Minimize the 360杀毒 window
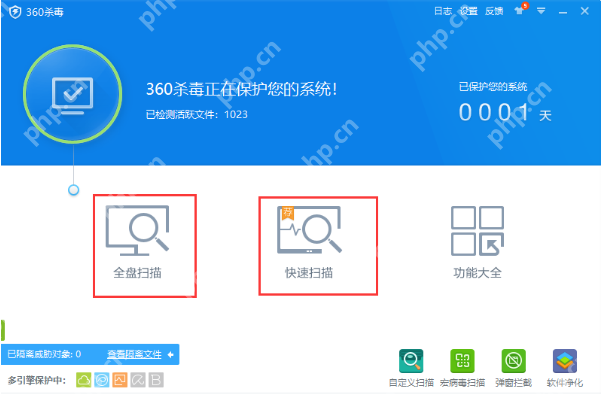605x394 pixels. 563,12
